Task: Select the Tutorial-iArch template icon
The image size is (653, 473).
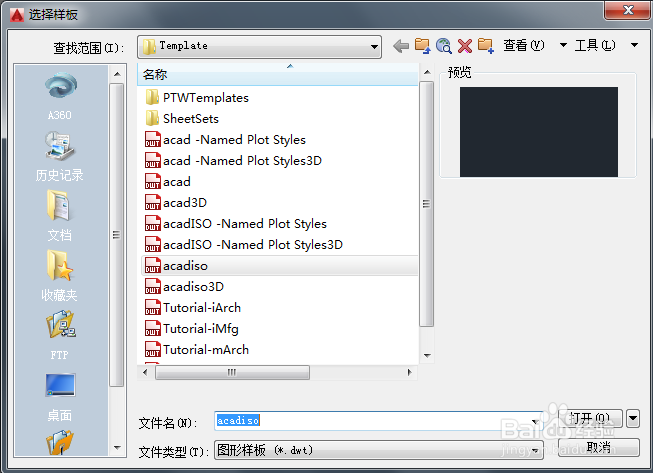Action: click(152, 307)
